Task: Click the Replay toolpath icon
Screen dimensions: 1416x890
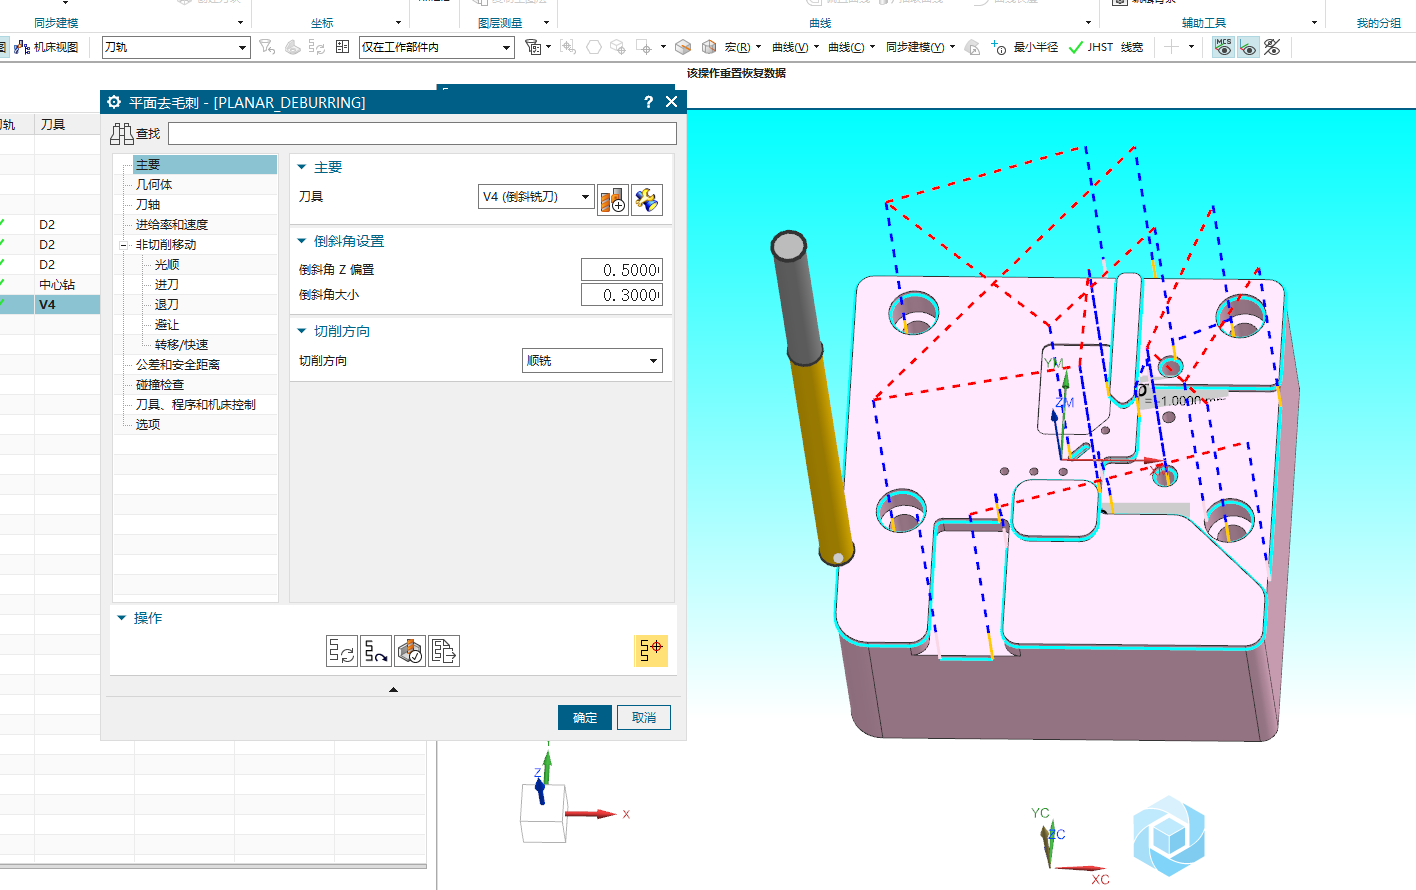Action: click(376, 651)
